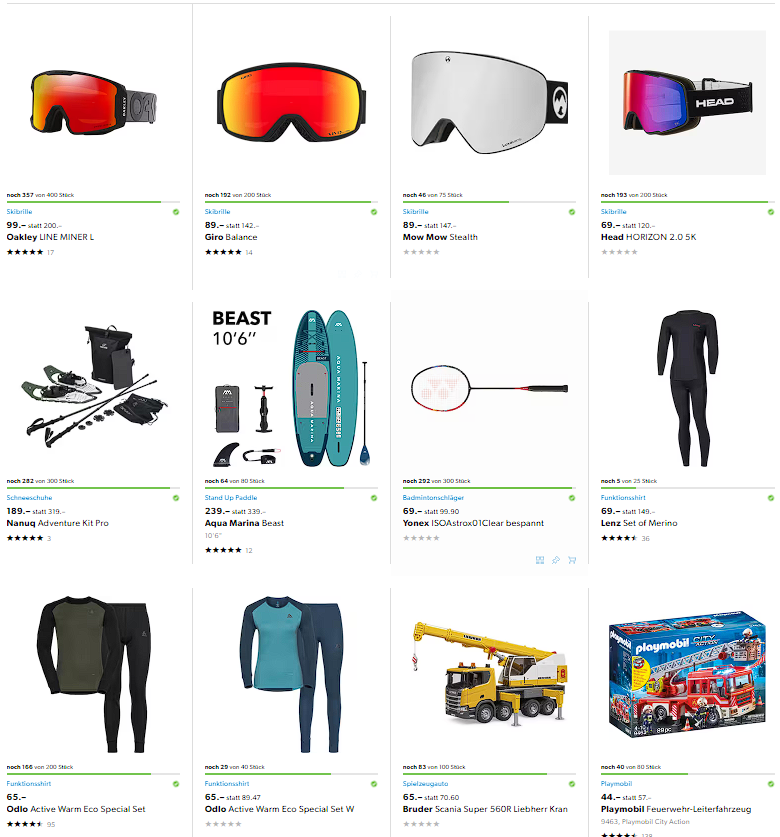The width and height of the screenshot is (780, 837).
Task: Click the Nanuq Adventure Kit Pro image
Action: click(x=93, y=385)
